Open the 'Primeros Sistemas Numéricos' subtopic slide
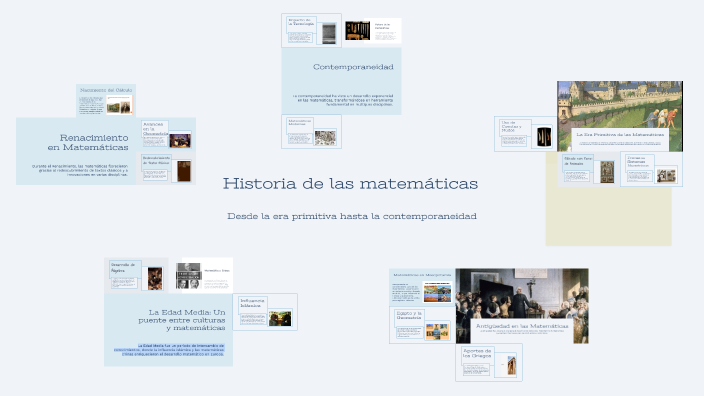This screenshot has height=396, width=704. tap(651, 169)
